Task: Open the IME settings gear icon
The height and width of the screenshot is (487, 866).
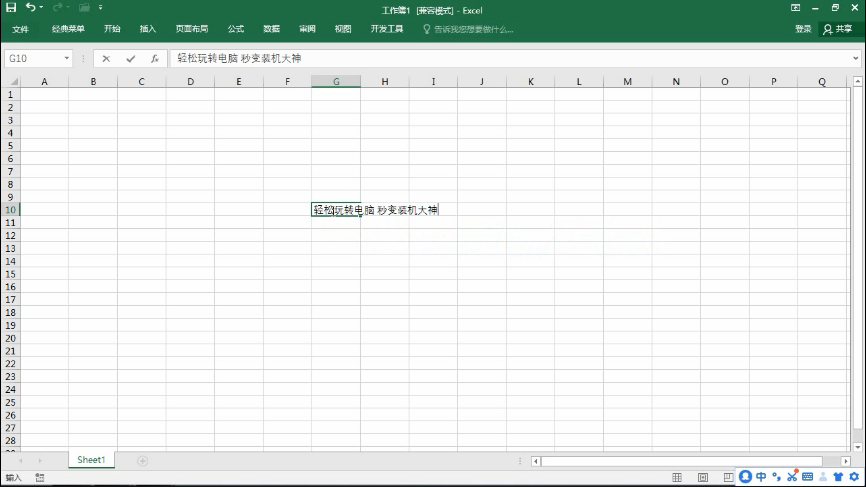Action: tap(853, 477)
